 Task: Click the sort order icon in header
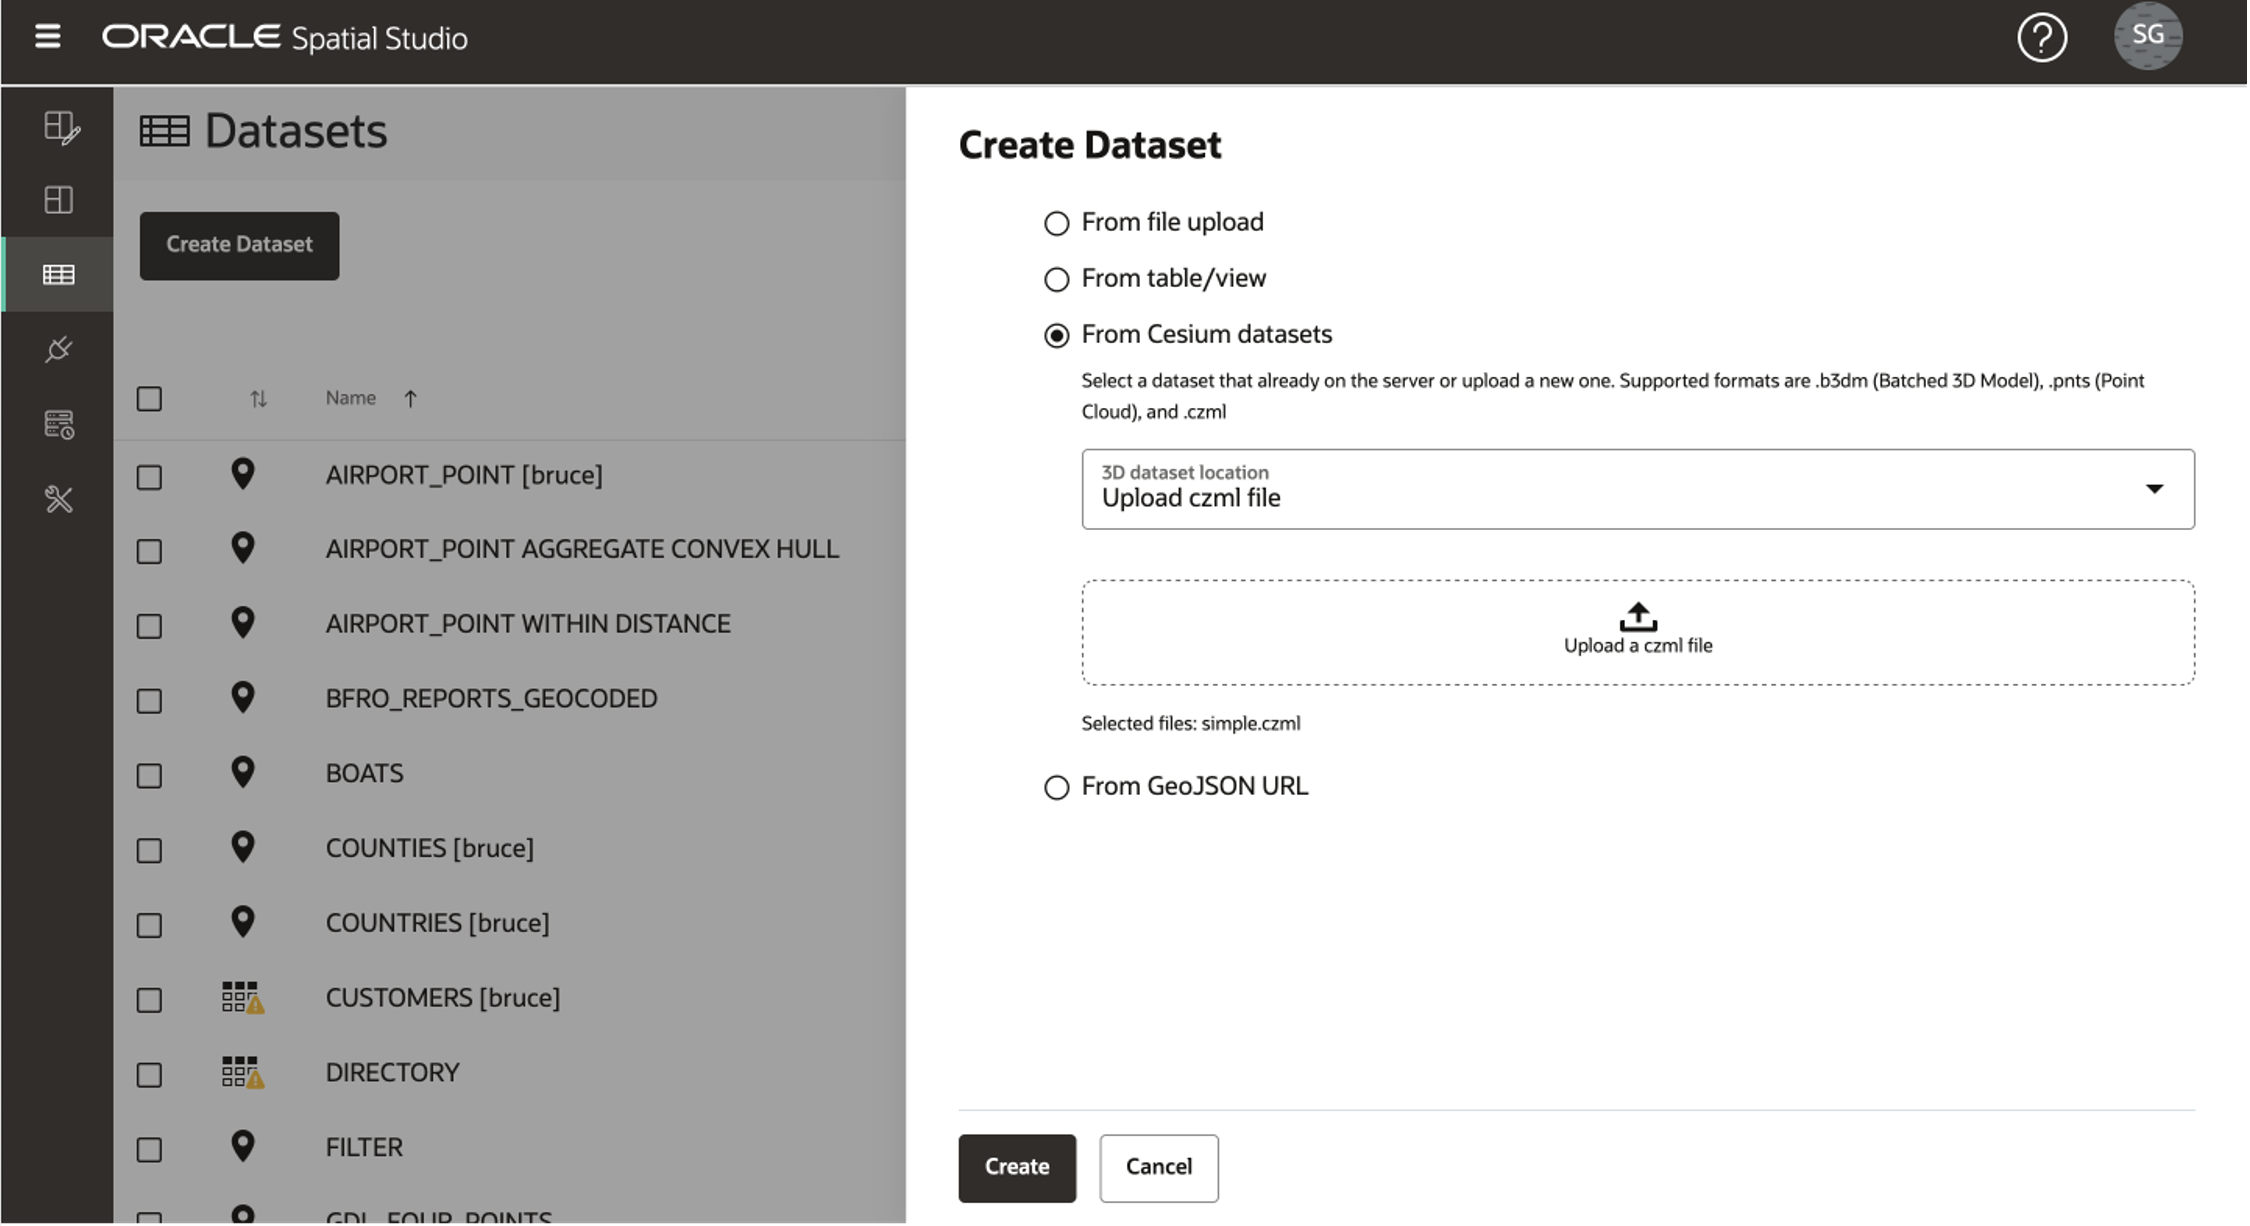tap(259, 398)
